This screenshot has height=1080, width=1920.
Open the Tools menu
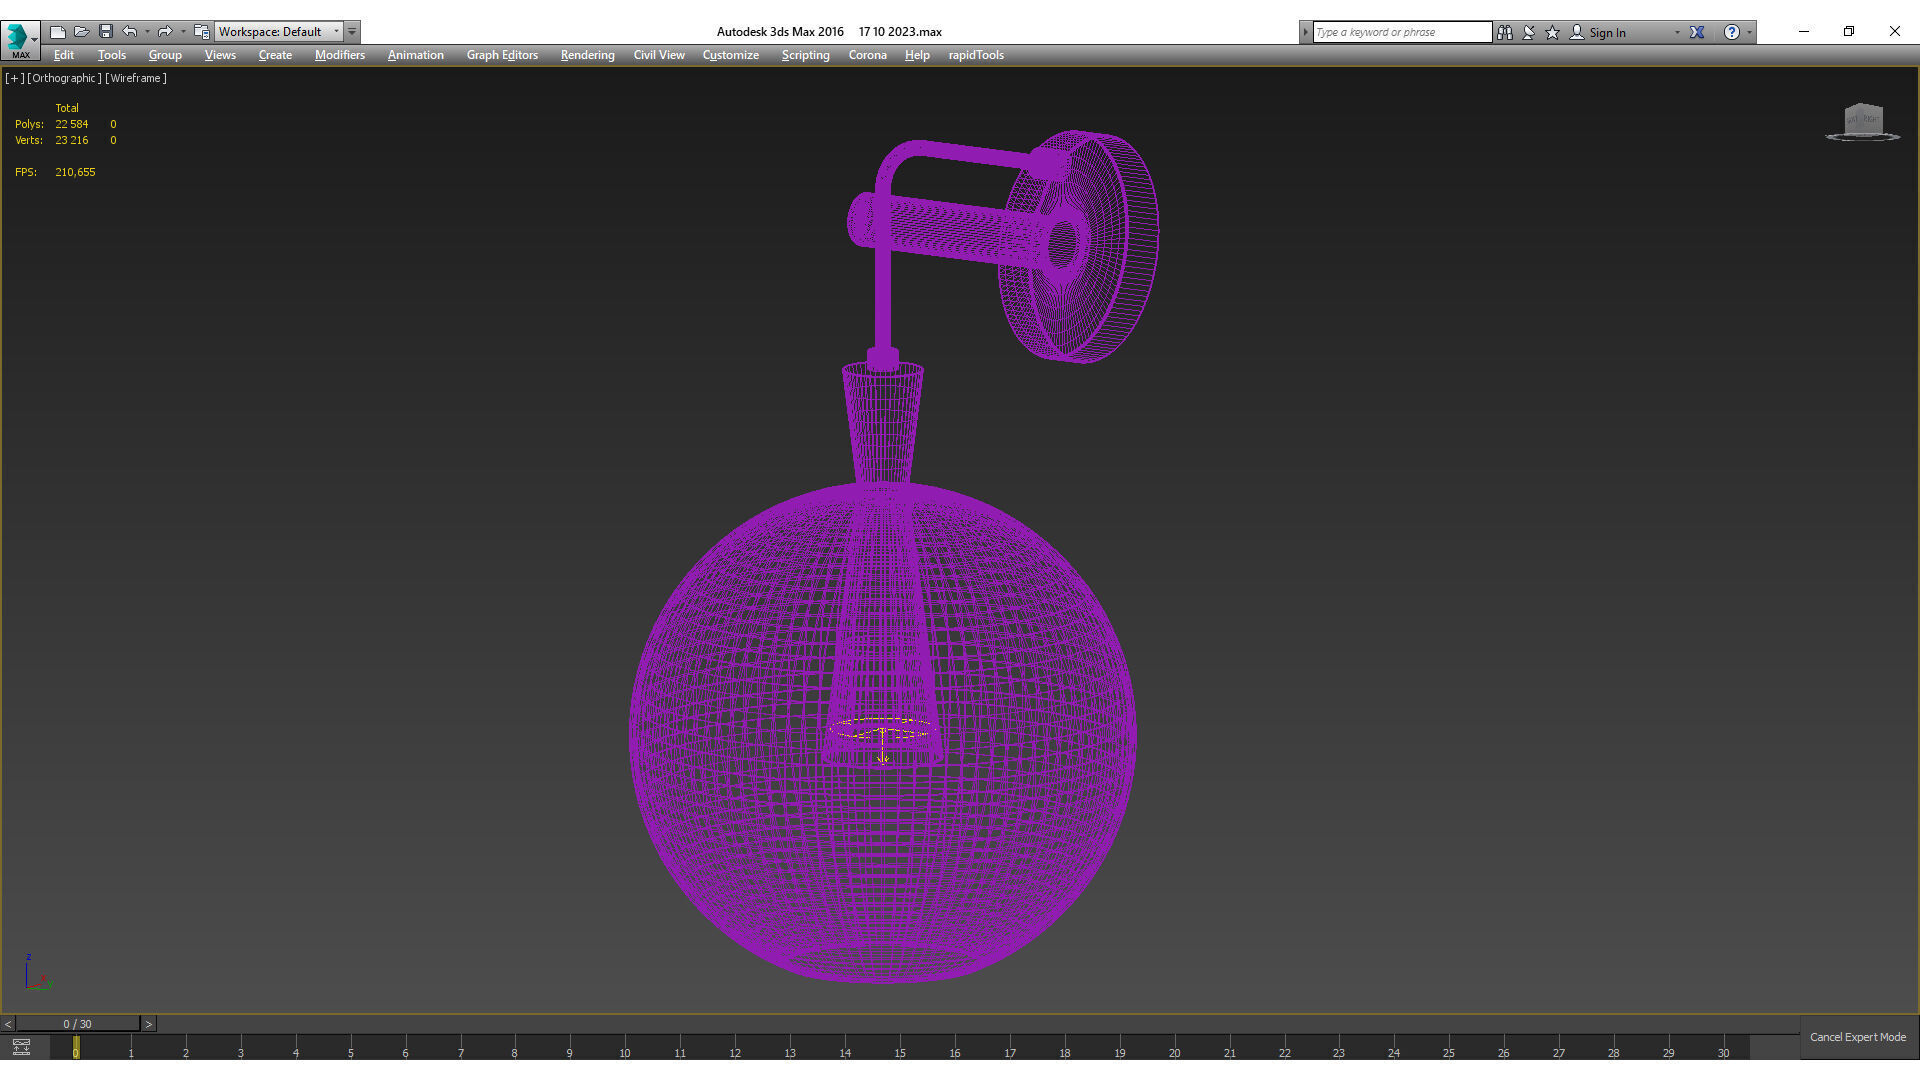coord(112,55)
